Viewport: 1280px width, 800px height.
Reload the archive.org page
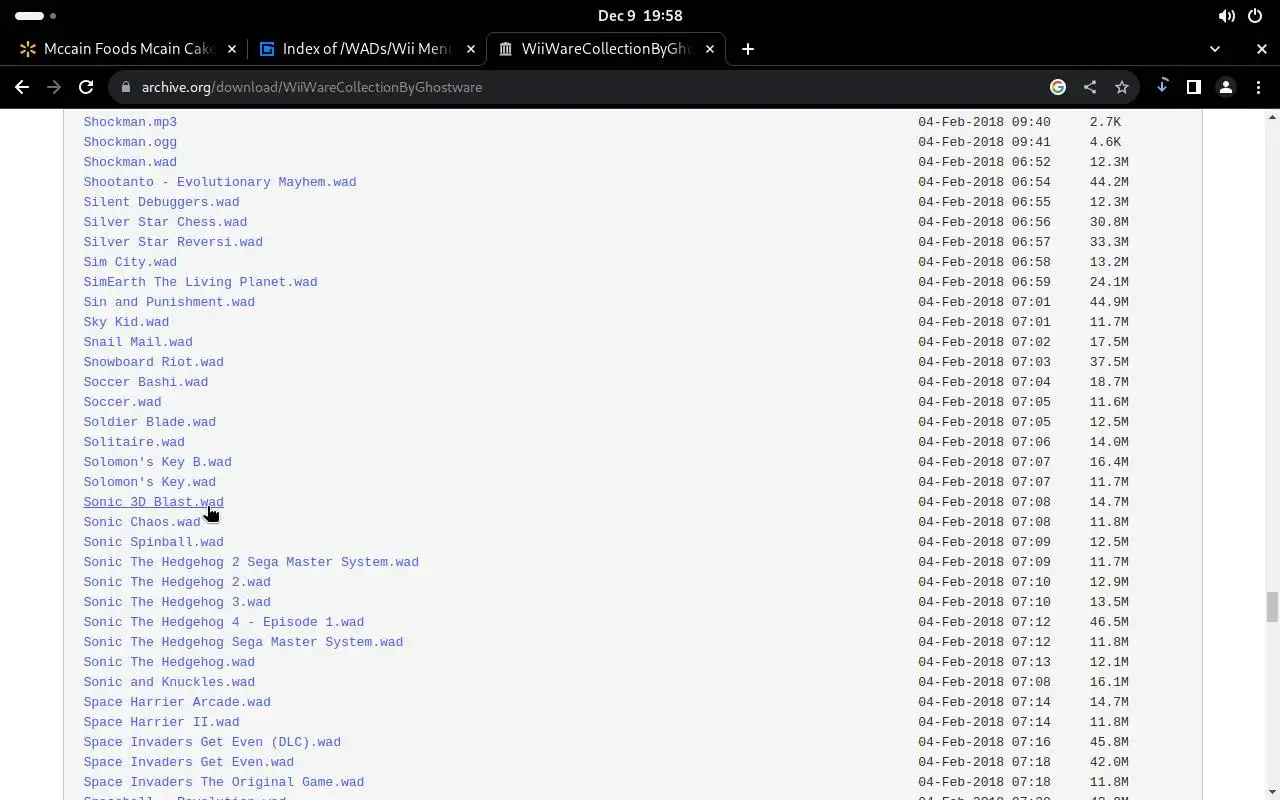click(x=86, y=87)
